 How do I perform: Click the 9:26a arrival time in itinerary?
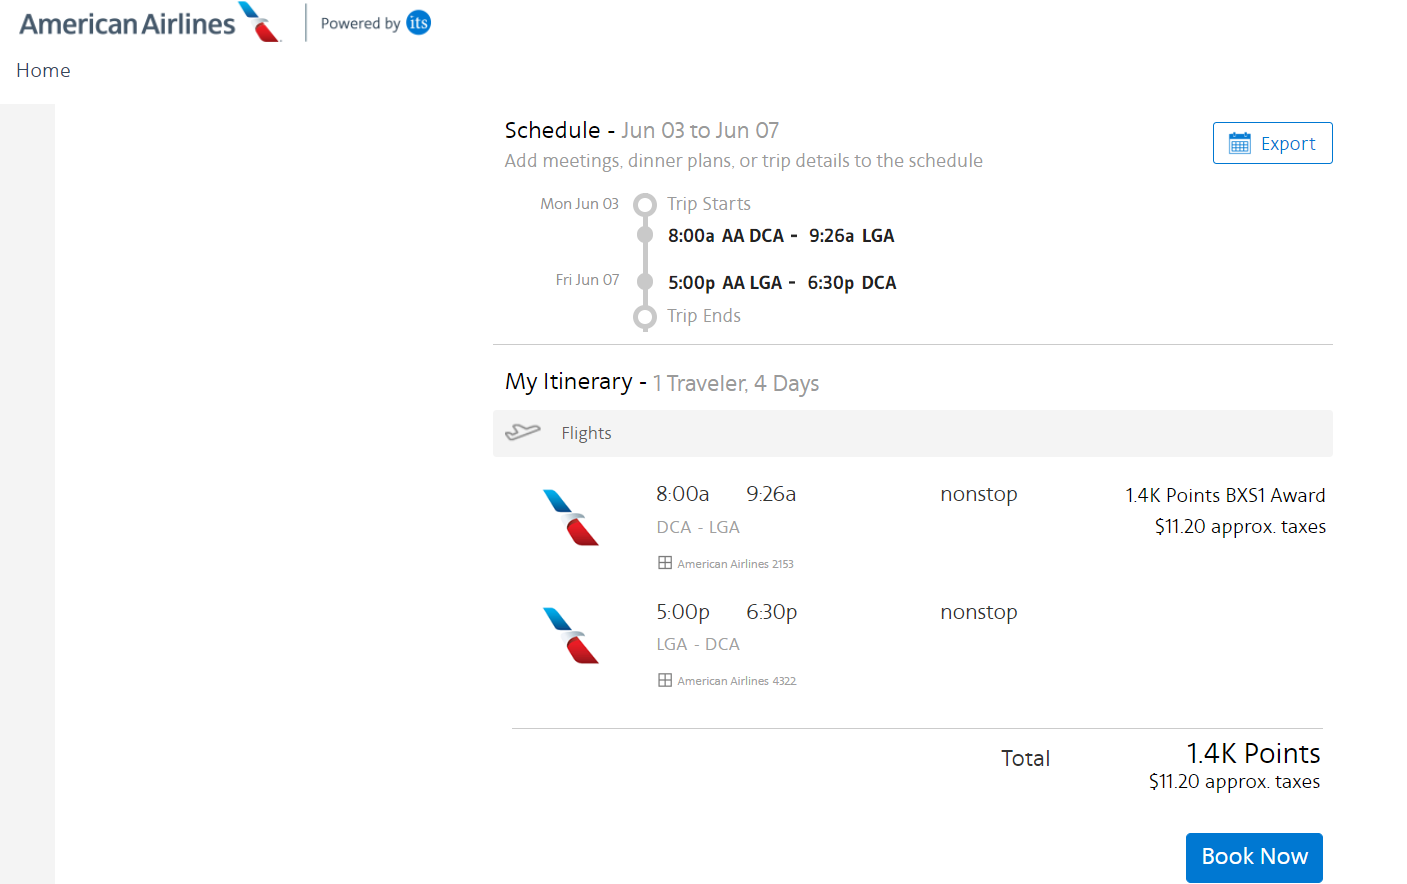(x=771, y=494)
